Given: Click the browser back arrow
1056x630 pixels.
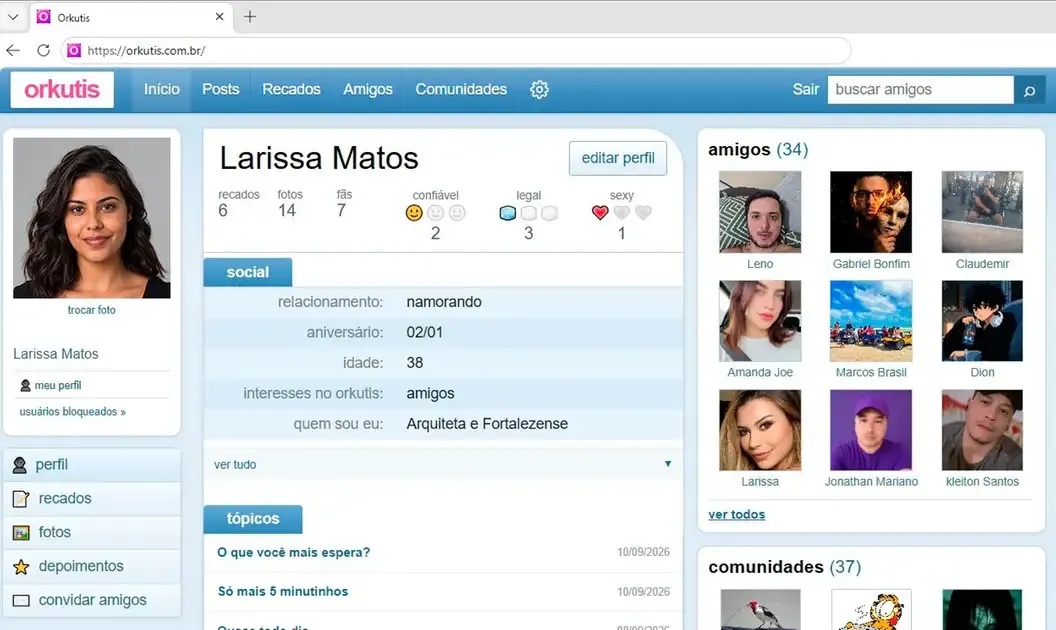Looking at the screenshot, I should (x=13, y=51).
